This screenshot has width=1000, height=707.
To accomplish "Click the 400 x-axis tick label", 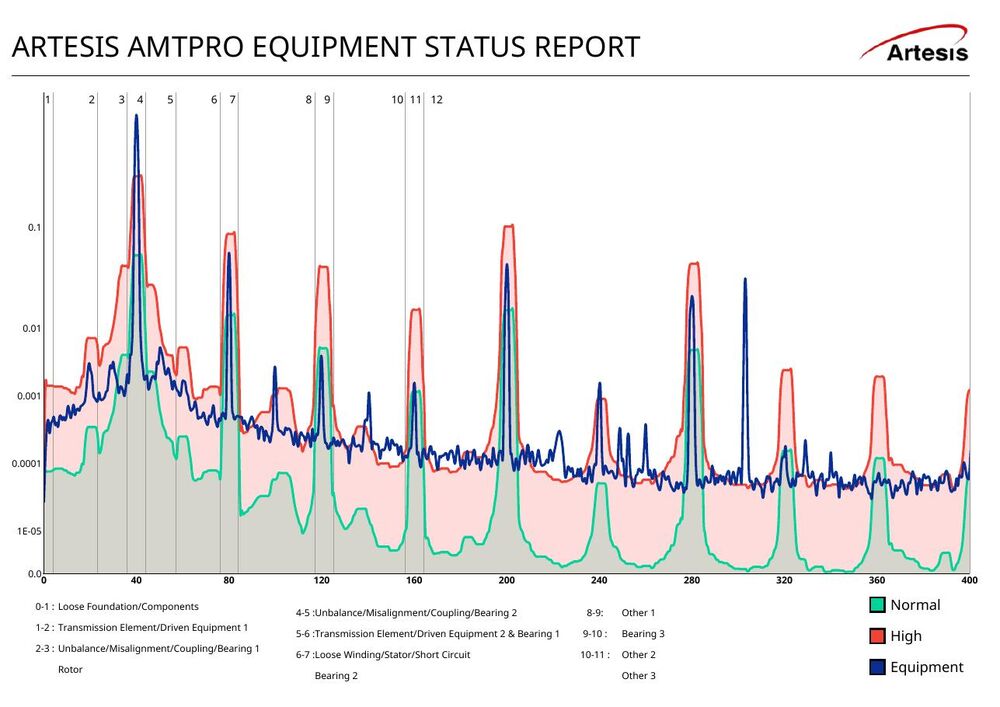I will click(969, 580).
